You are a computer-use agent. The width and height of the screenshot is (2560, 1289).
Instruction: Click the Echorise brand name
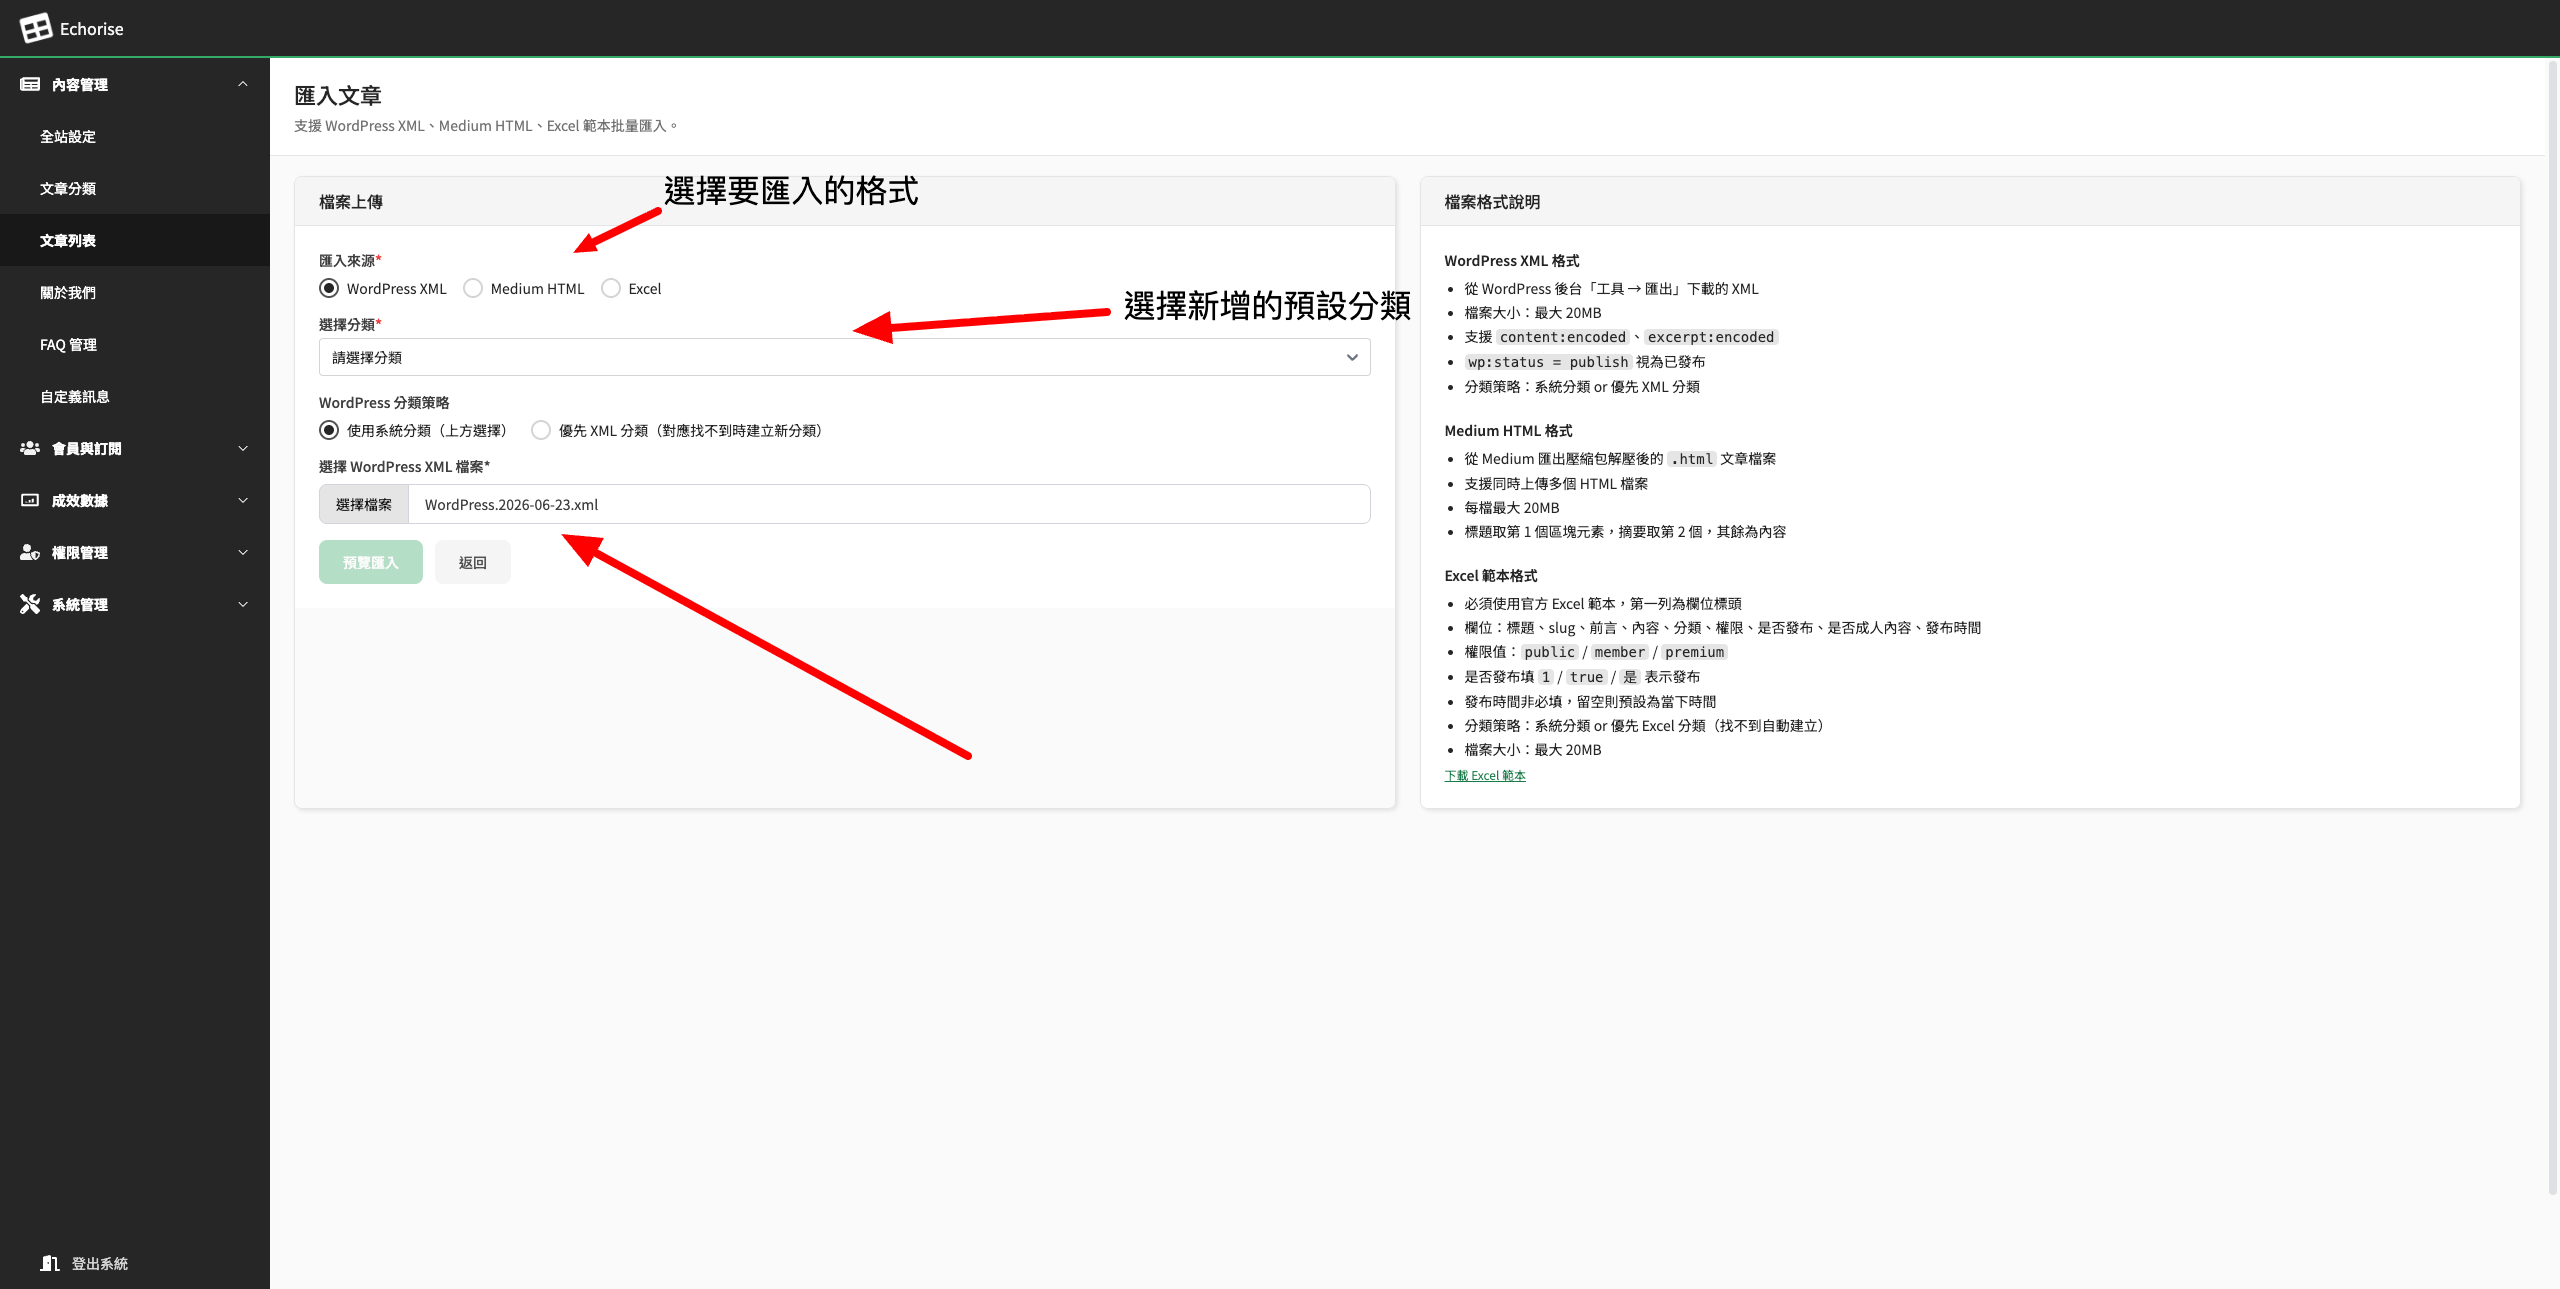click(x=92, y=29)
